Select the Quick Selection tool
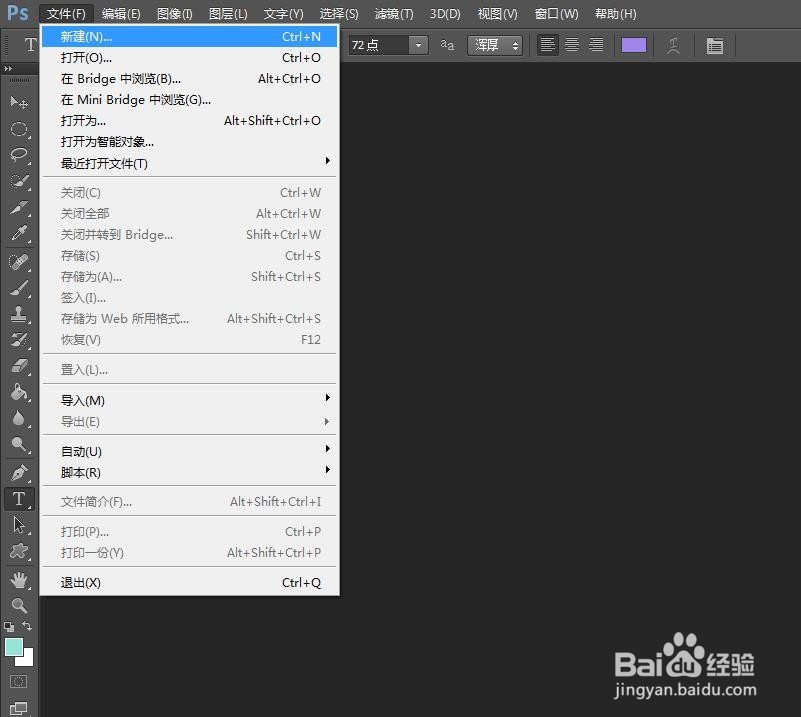The width and height of the screenshot is (801, 717). pos(19,181)
